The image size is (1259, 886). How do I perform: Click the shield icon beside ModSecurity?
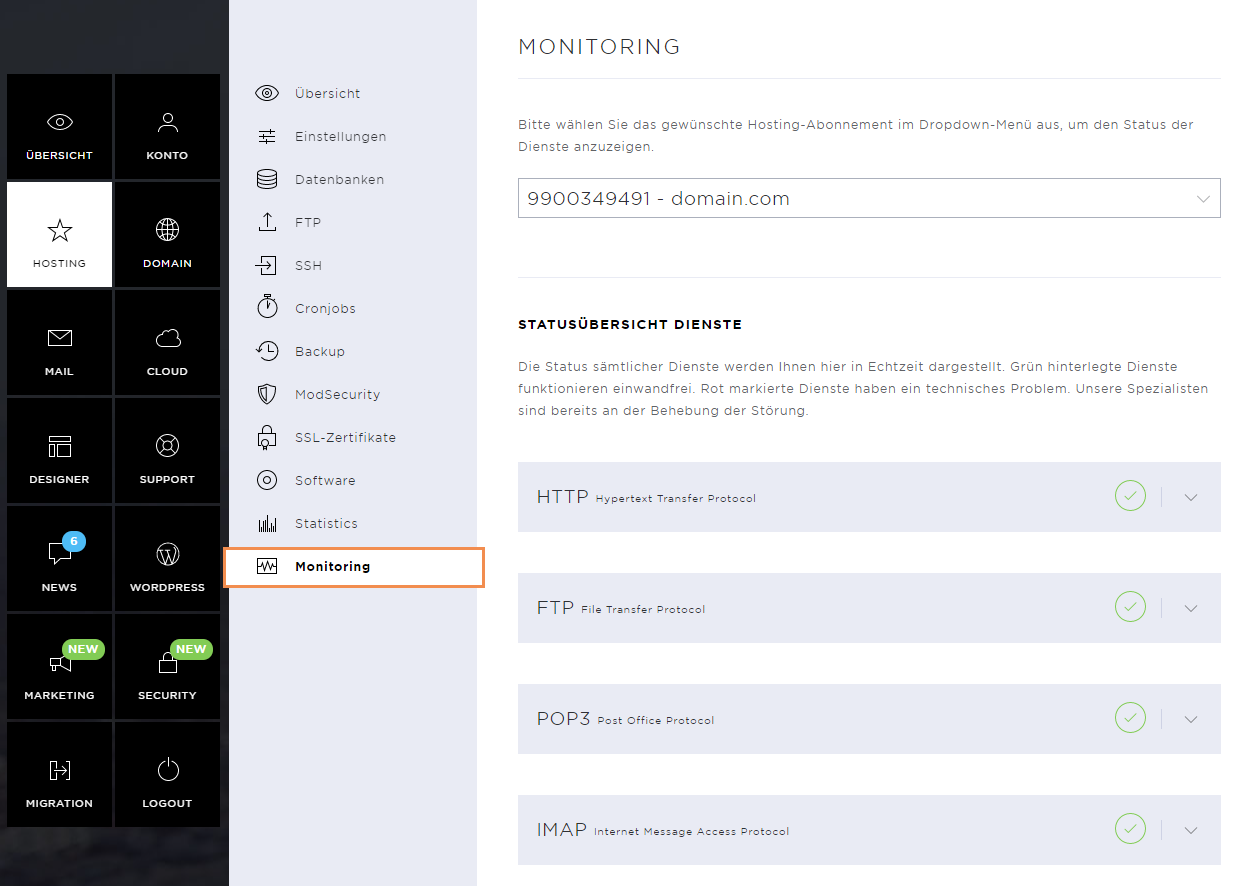(267, 394)
